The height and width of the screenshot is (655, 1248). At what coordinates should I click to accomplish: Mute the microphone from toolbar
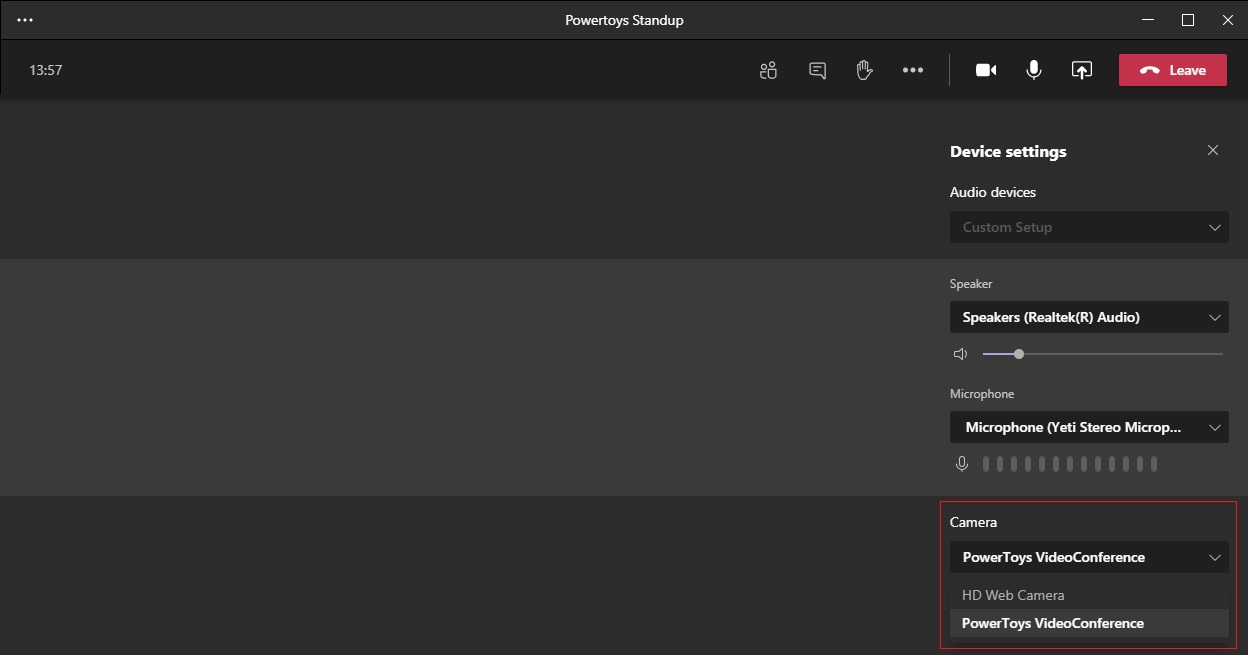[x=1034, y=70]
